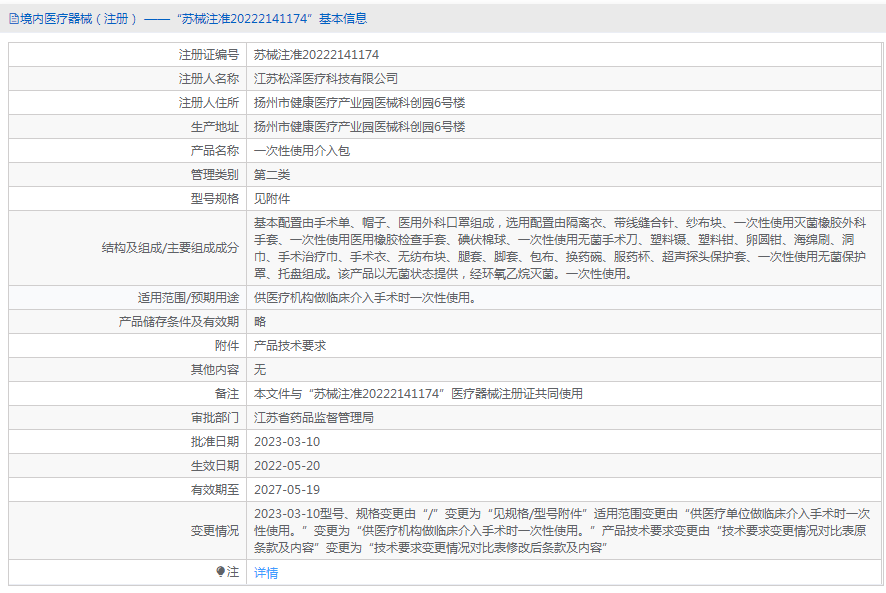Click the 注册人住所 address value
Viewport: 886px width, 593px height.
(359, 103)
